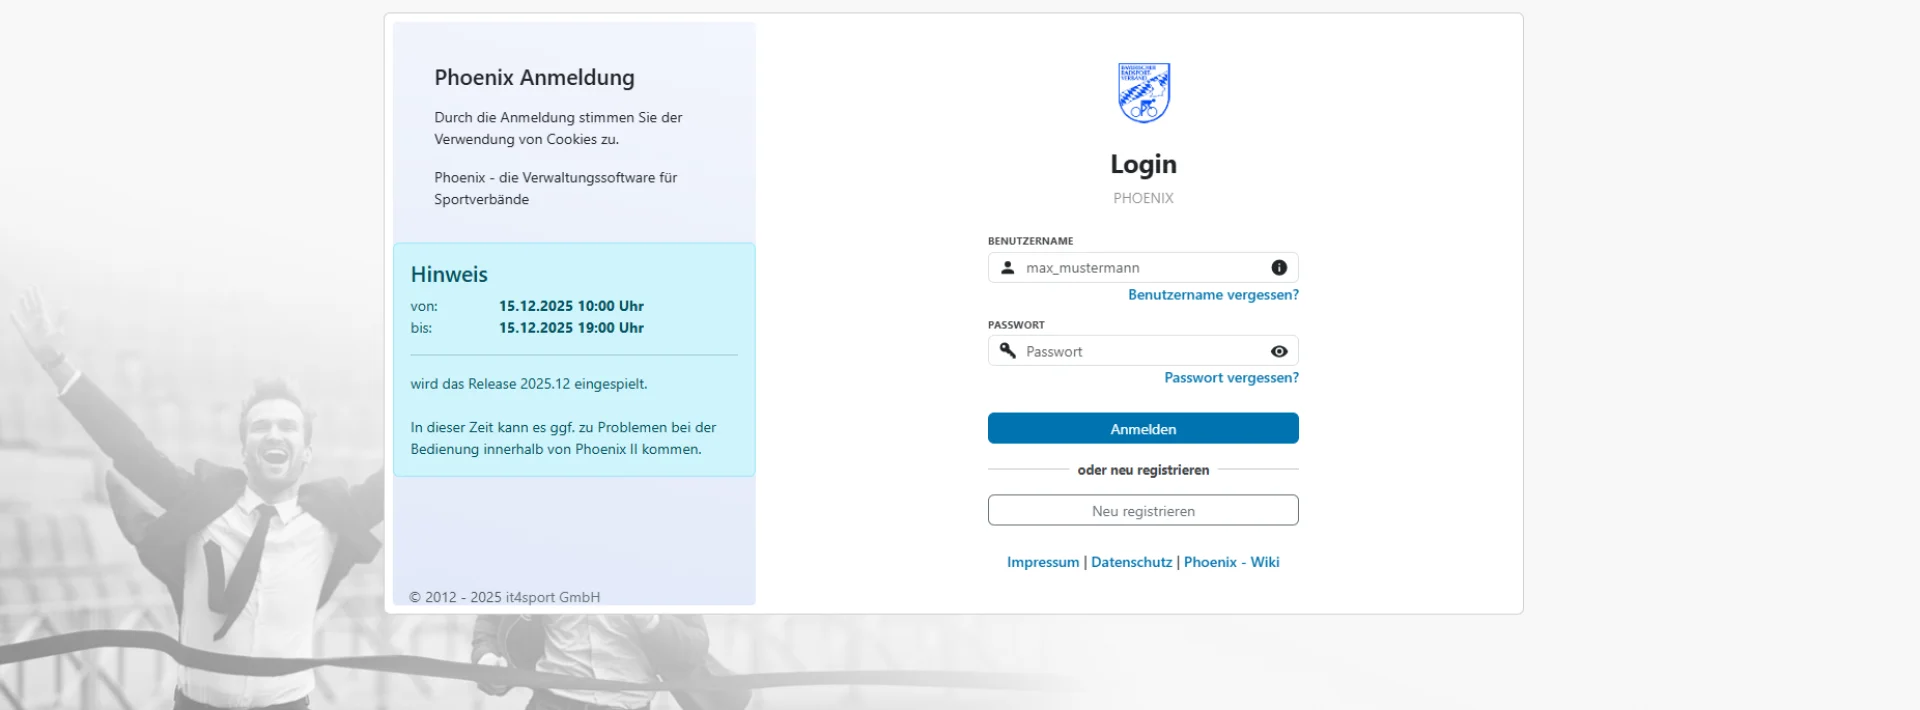Click the it4sport GmbH copyright text

(505, 597)
